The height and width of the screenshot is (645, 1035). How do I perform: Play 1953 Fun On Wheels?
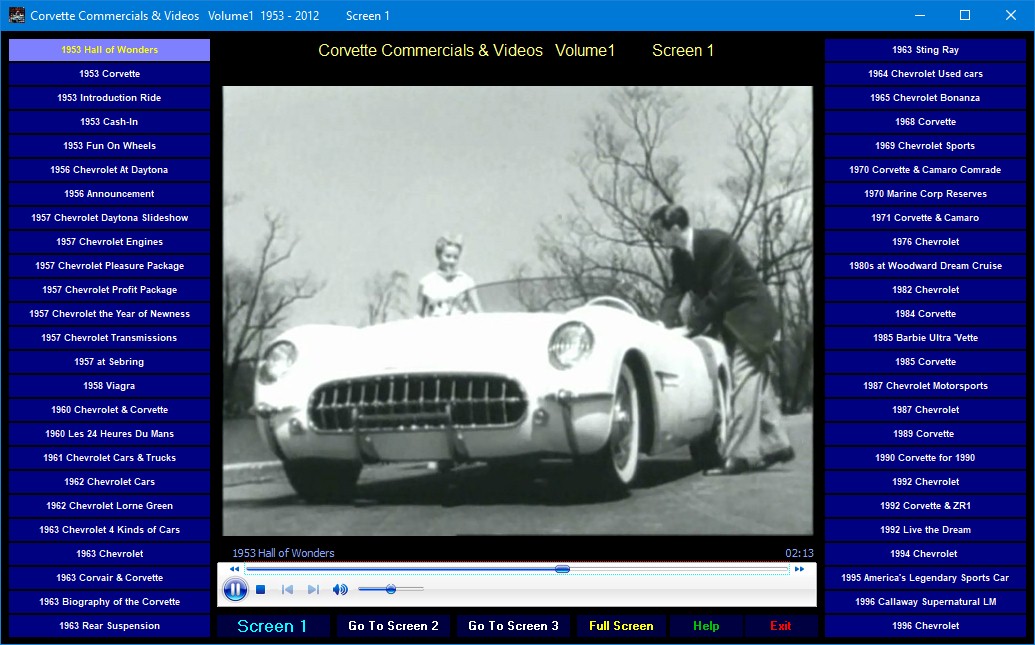pos(110,146)
